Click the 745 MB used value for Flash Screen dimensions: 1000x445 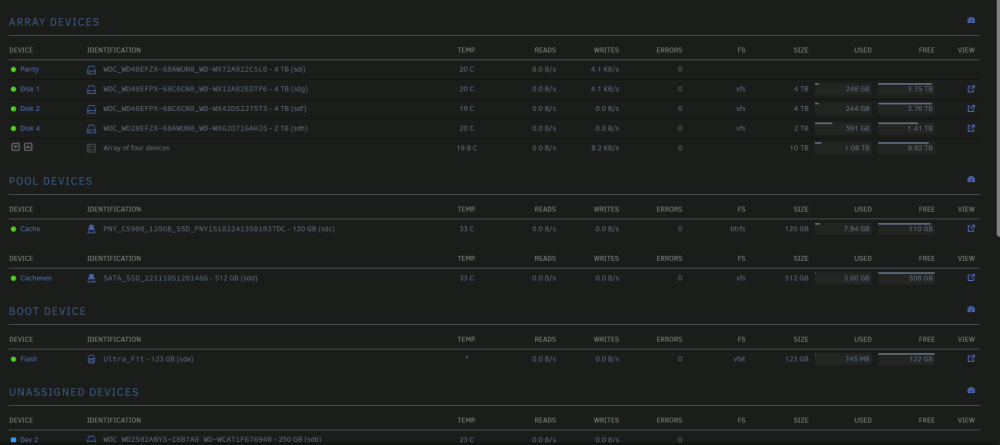click(x=857, y=360)
